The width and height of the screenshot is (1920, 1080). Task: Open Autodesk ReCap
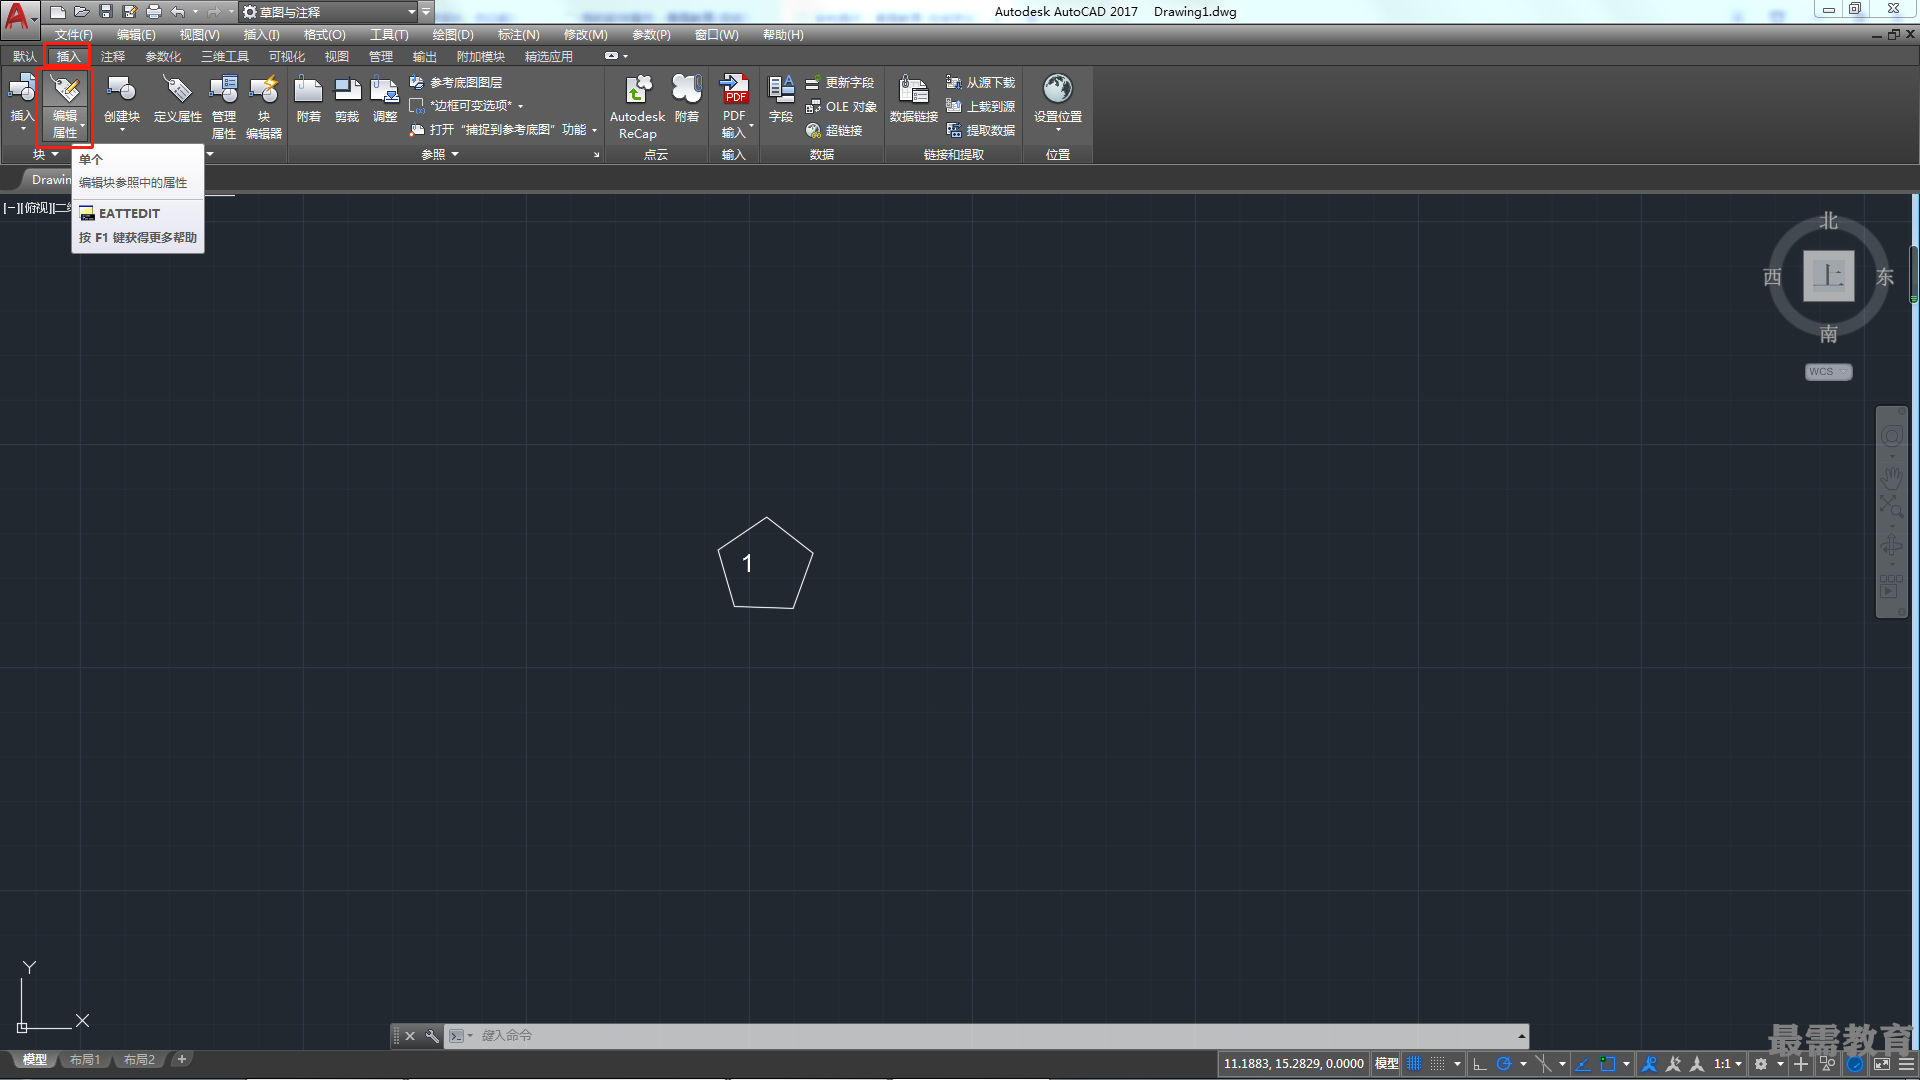(637, 106)
